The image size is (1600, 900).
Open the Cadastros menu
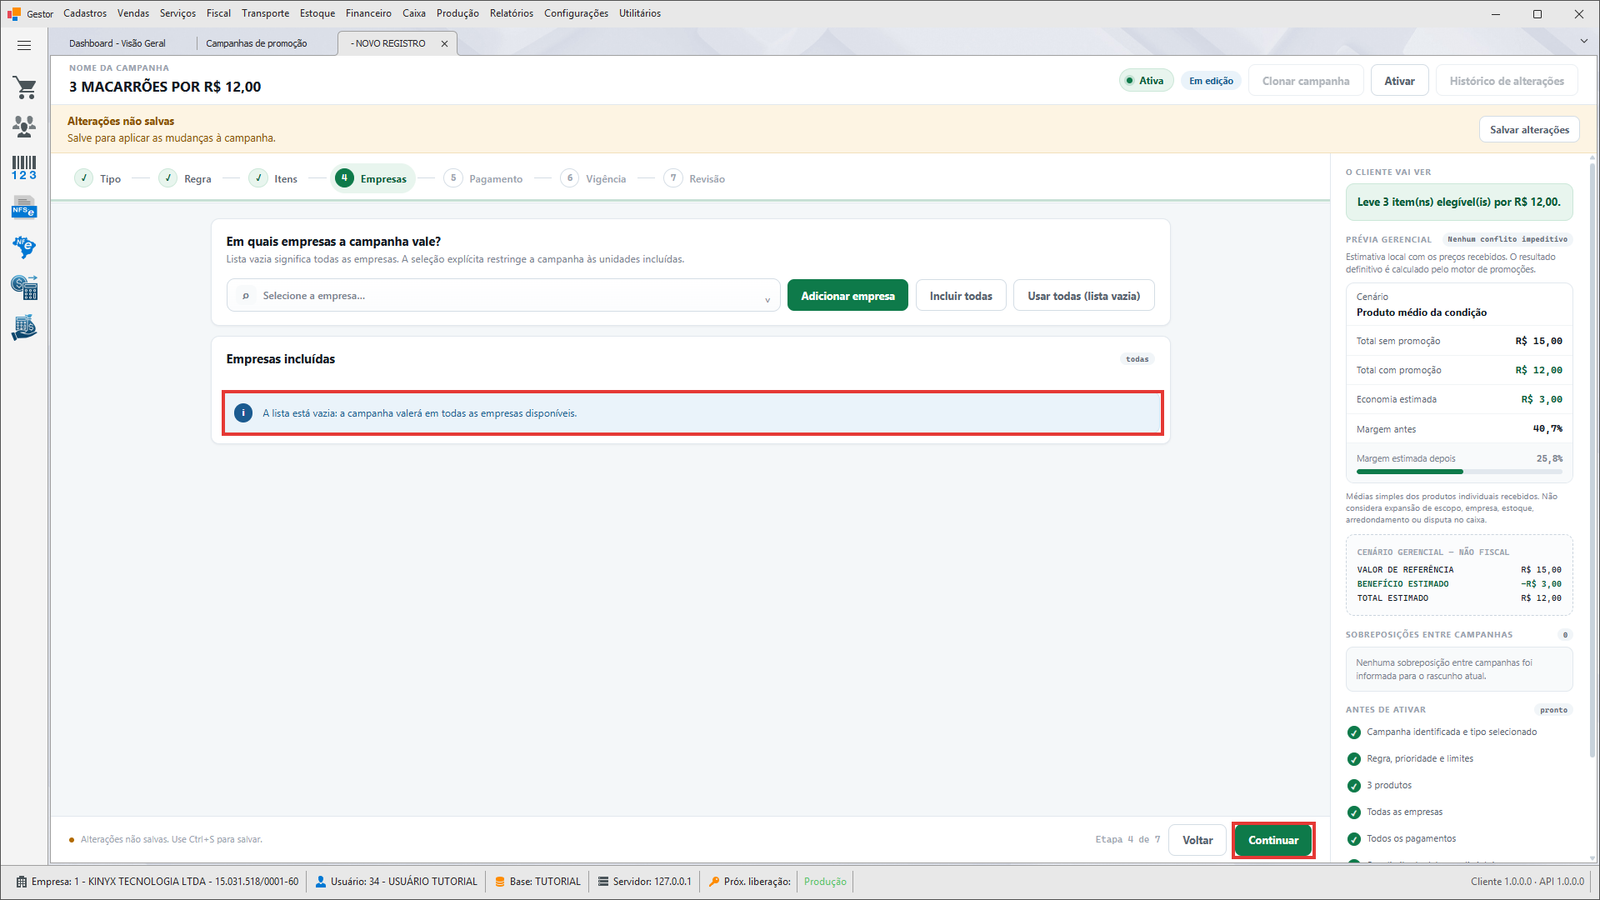point(85,13)
